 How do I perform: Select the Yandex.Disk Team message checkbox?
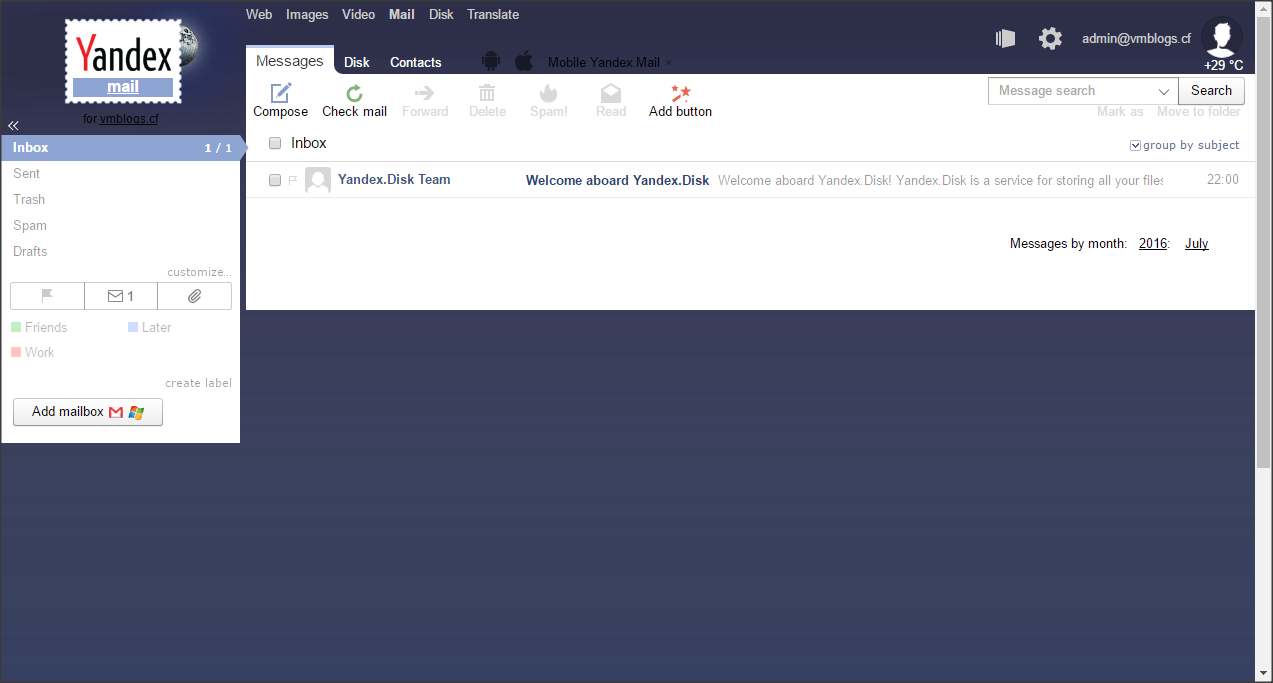[x=275, y=180]
